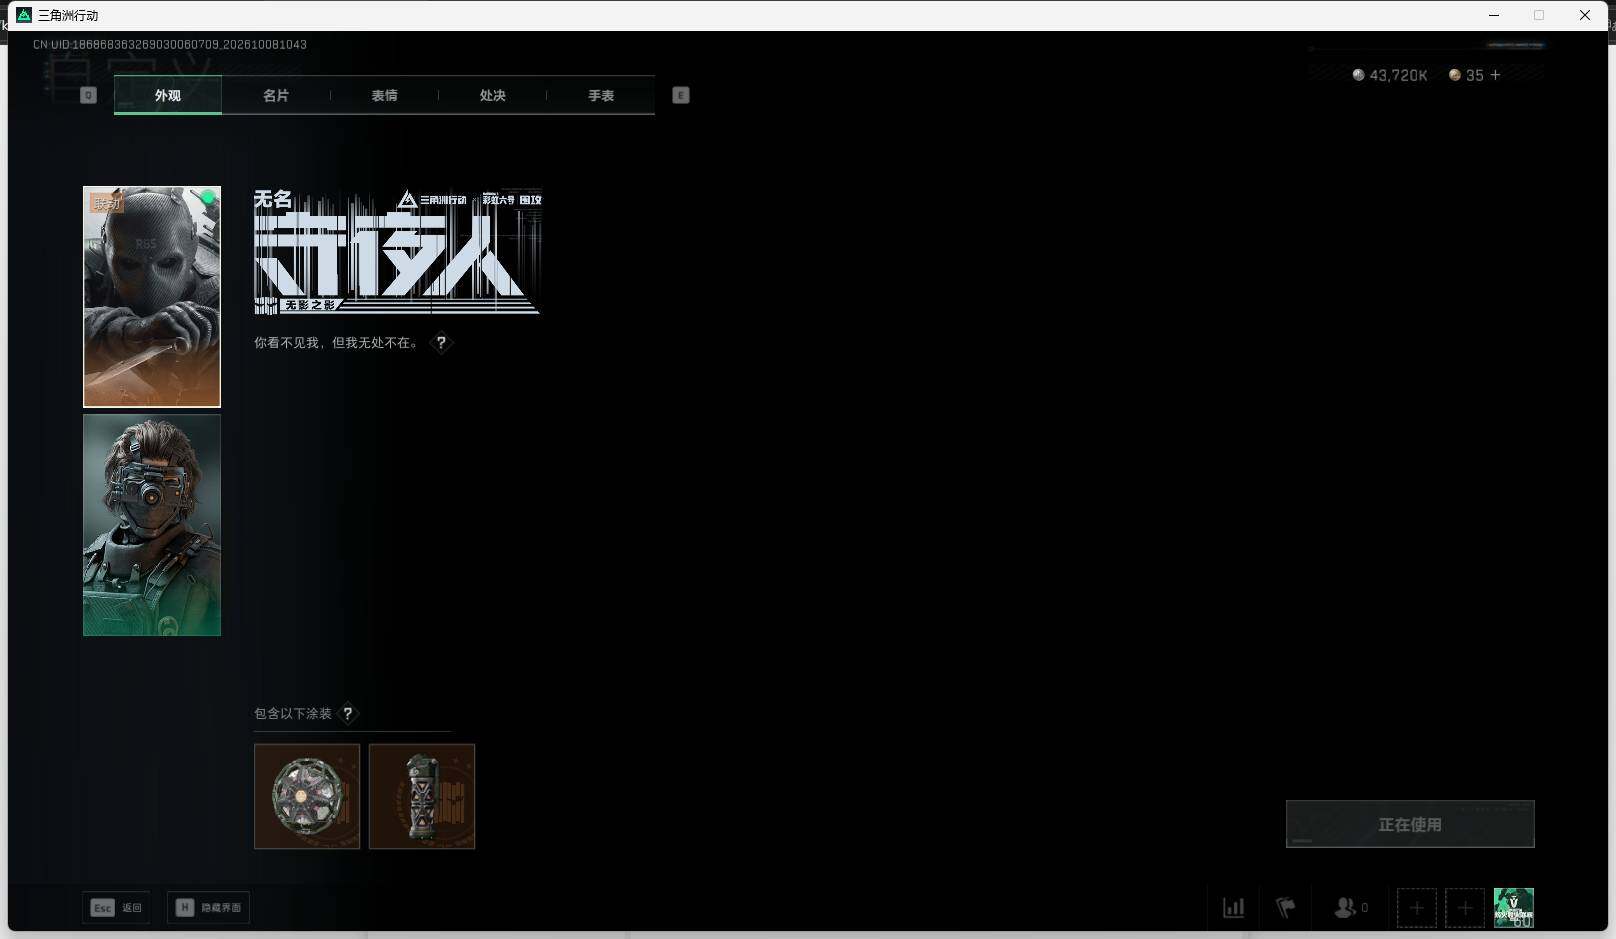Select the 表情 tab
The image size is (1616, 939).
tap(384, 95)
